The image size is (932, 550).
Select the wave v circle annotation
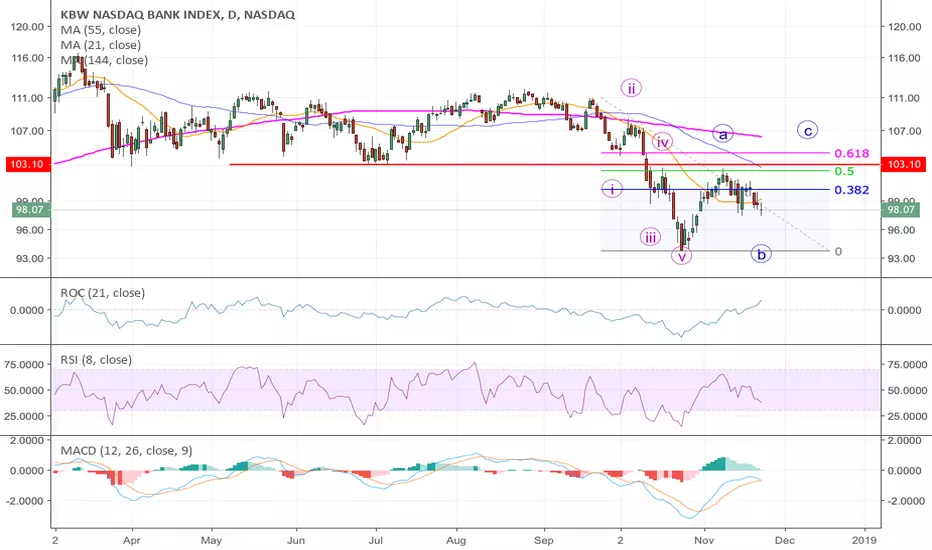(x=681, y=256)
